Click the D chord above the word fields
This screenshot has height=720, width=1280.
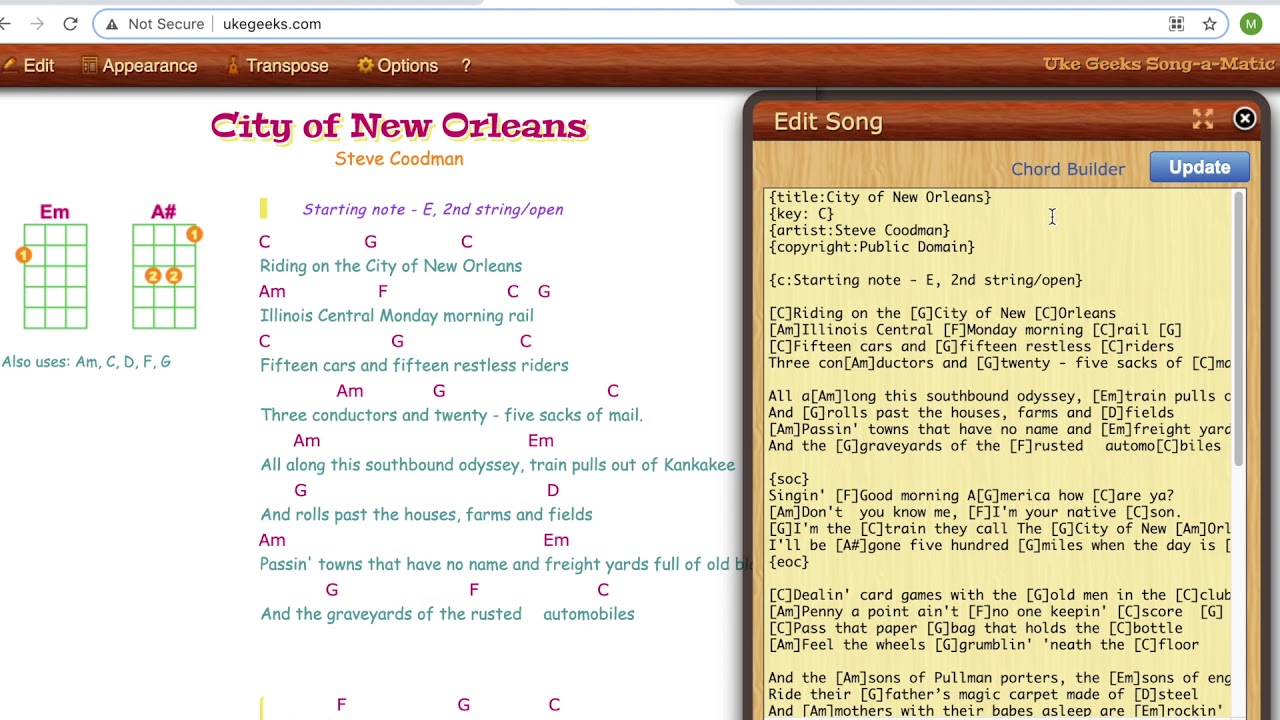553,490
